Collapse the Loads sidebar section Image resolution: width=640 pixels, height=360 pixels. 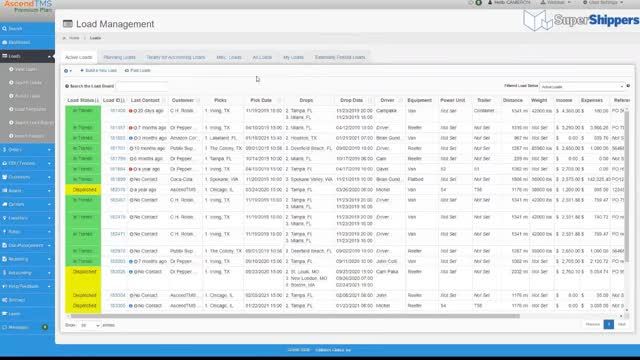[x=27, y=56]
